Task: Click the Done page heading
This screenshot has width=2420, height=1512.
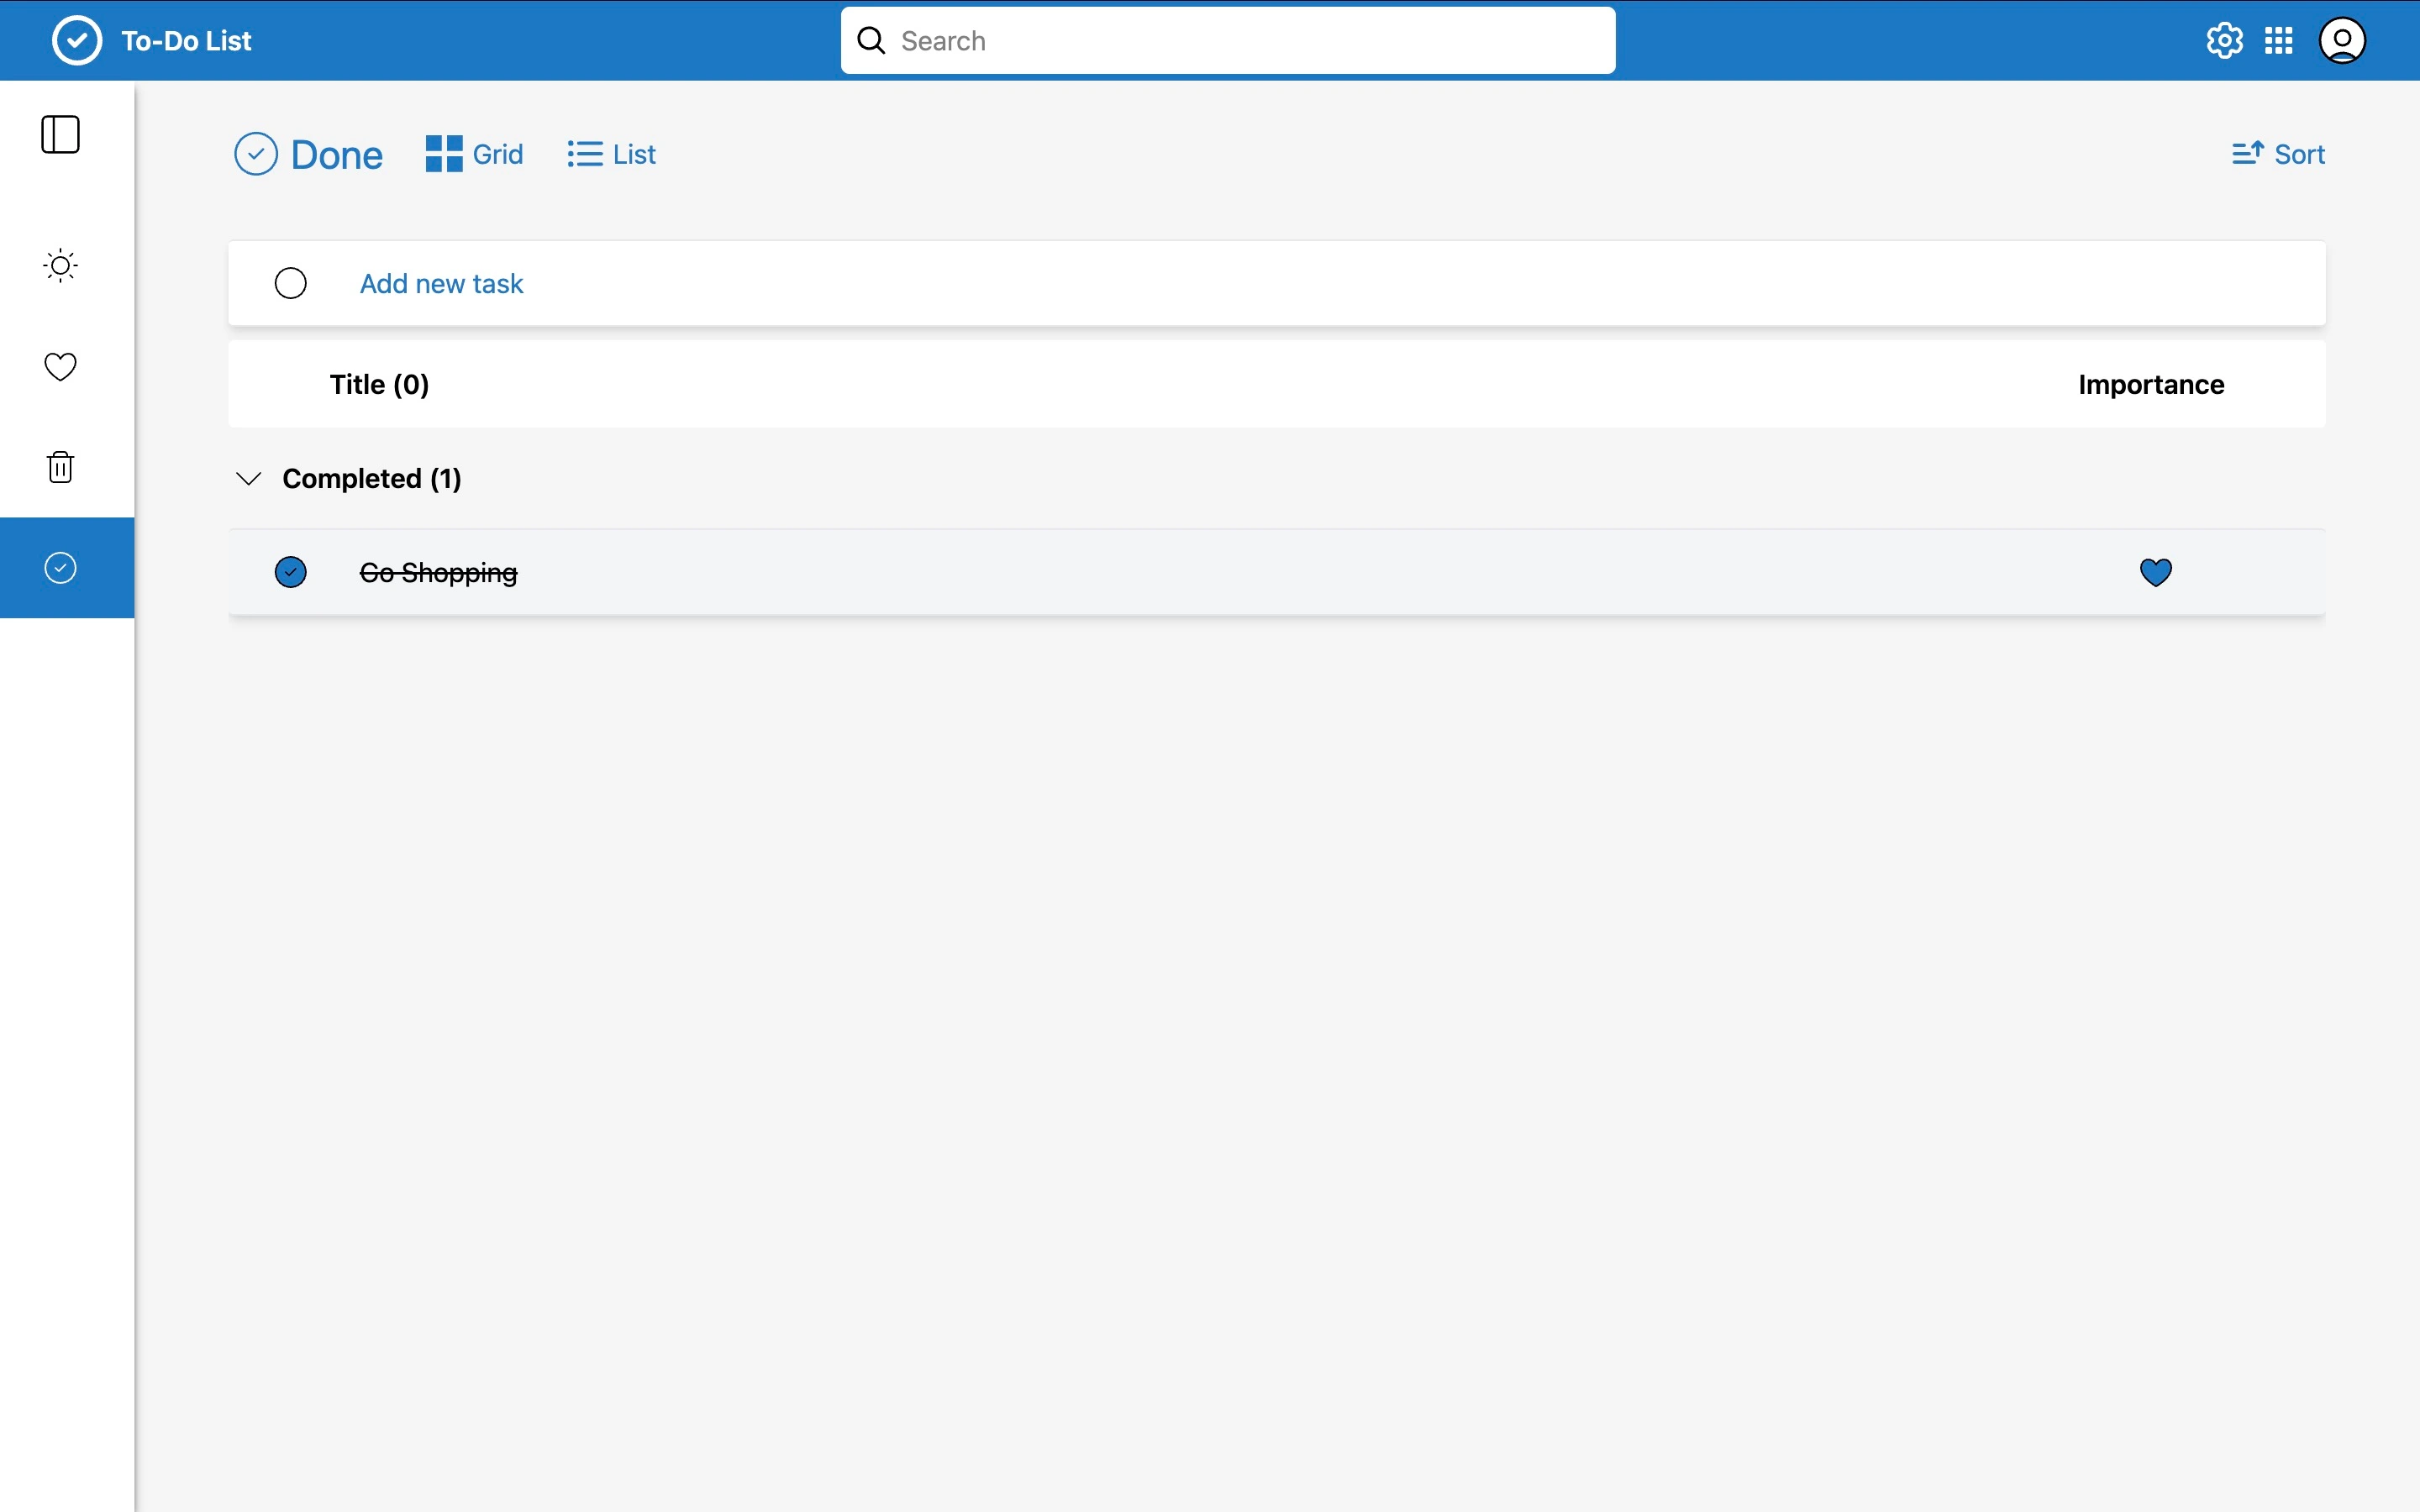Action: click(337, 155)
